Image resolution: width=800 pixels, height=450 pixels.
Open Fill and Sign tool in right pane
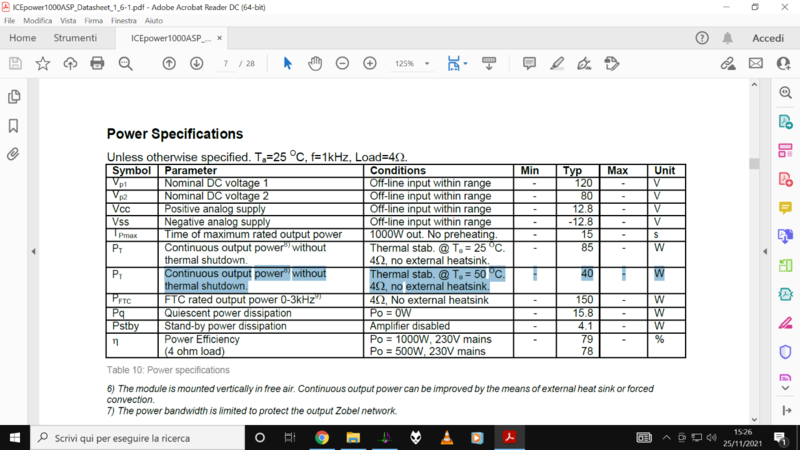(x=786, y=323)
